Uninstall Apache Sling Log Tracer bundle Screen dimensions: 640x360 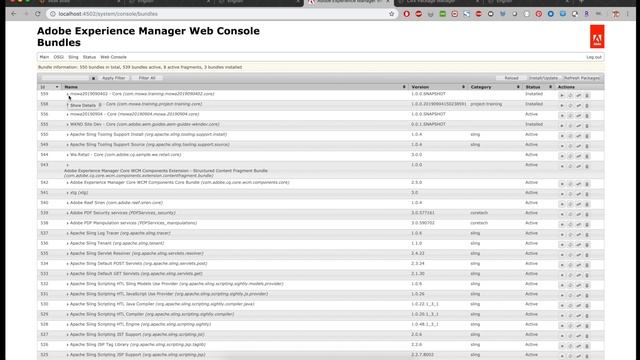click(587, 235)
